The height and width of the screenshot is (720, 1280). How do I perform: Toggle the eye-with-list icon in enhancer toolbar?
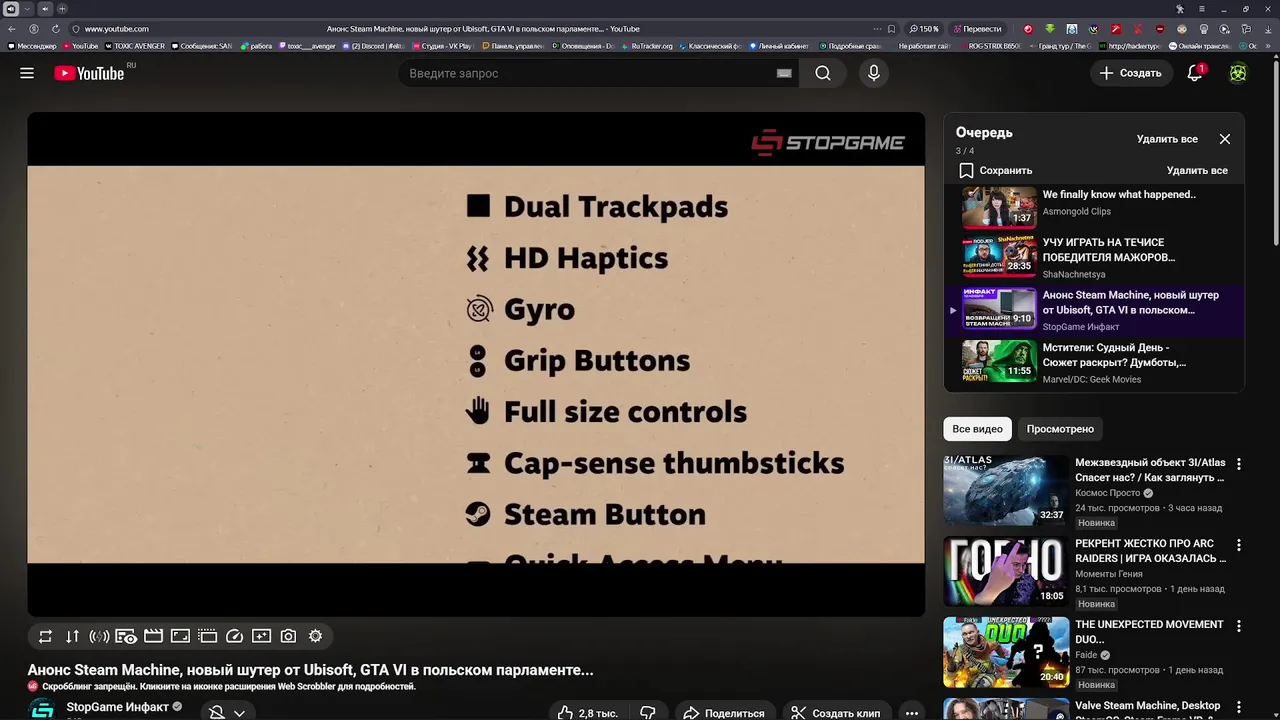pyautogui.click(x=126, y=636)
